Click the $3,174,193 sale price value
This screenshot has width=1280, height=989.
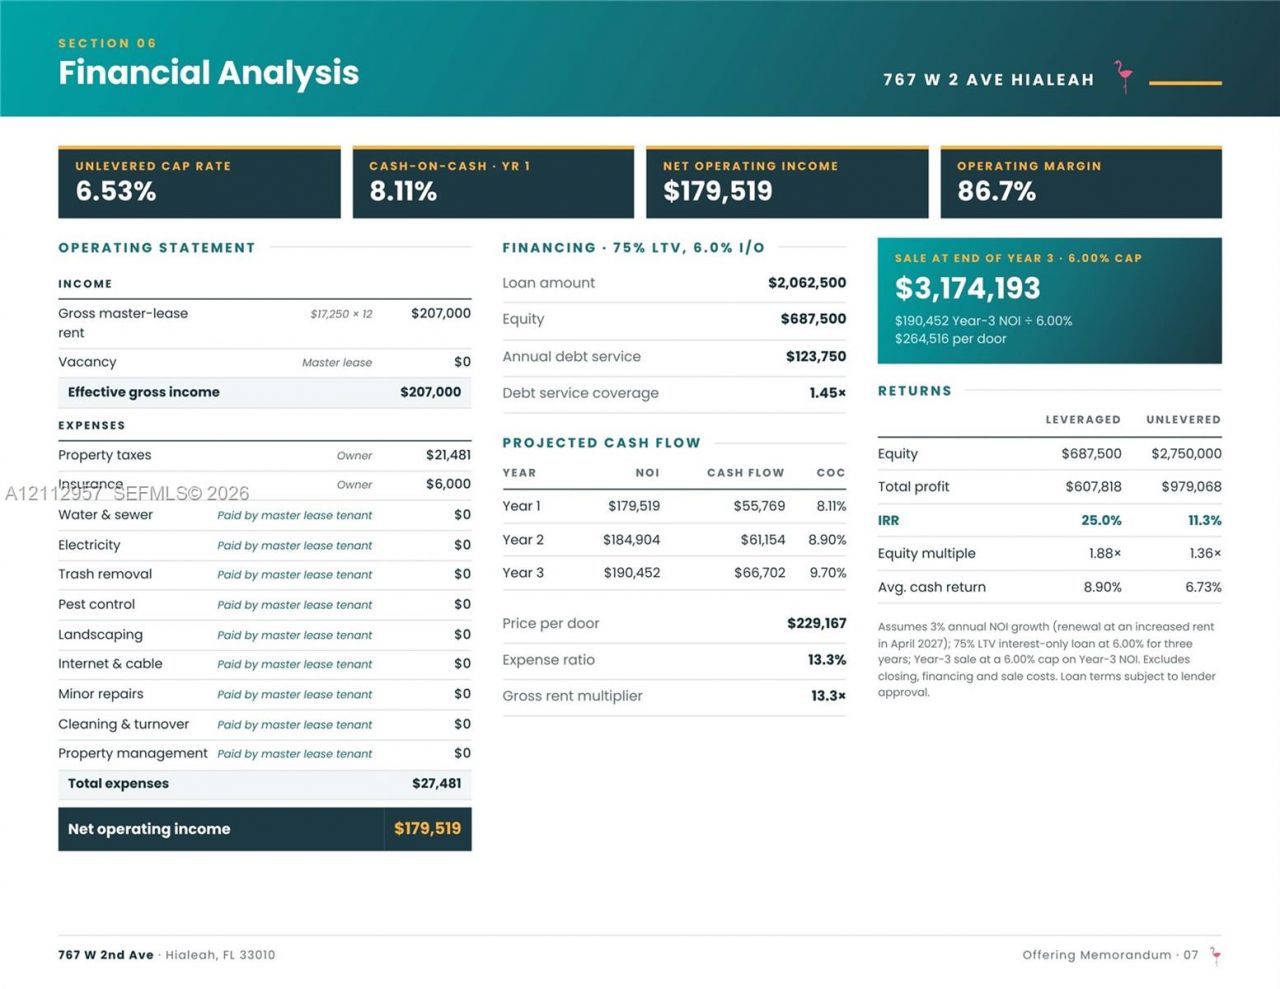(x=967, y=288)
